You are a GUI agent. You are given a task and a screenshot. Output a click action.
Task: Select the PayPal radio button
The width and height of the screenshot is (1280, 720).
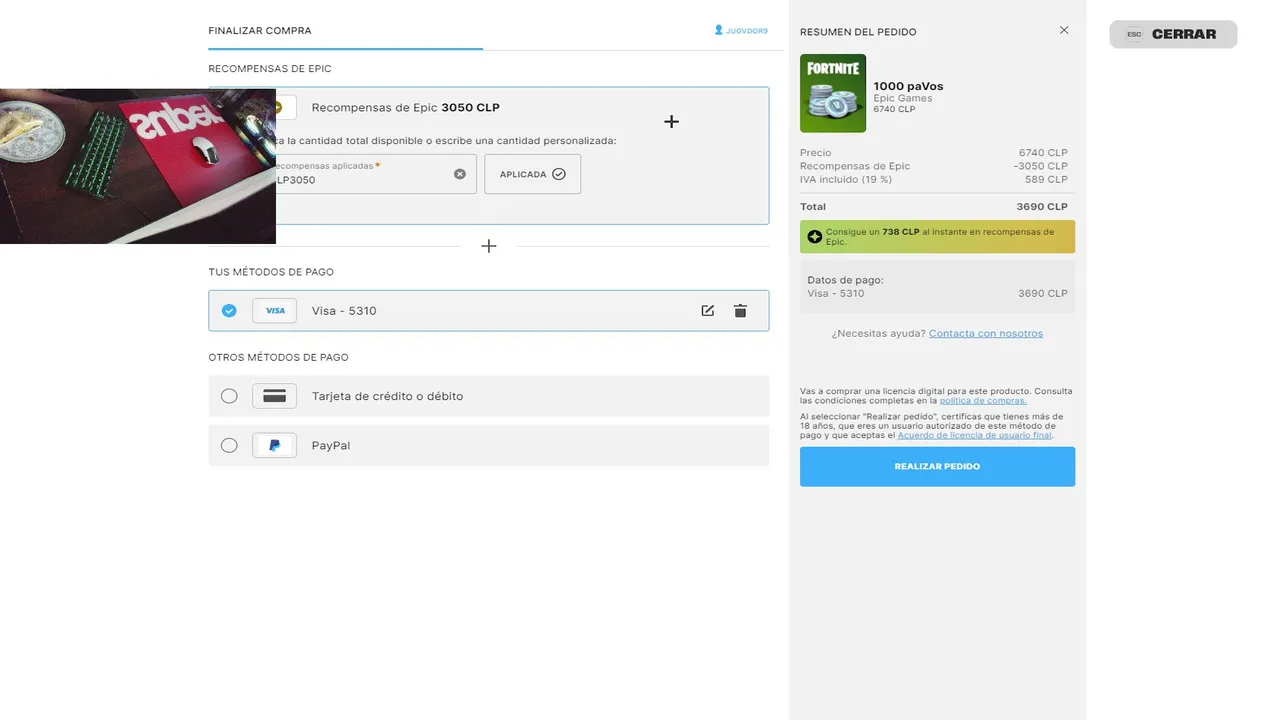coord(229,445)
